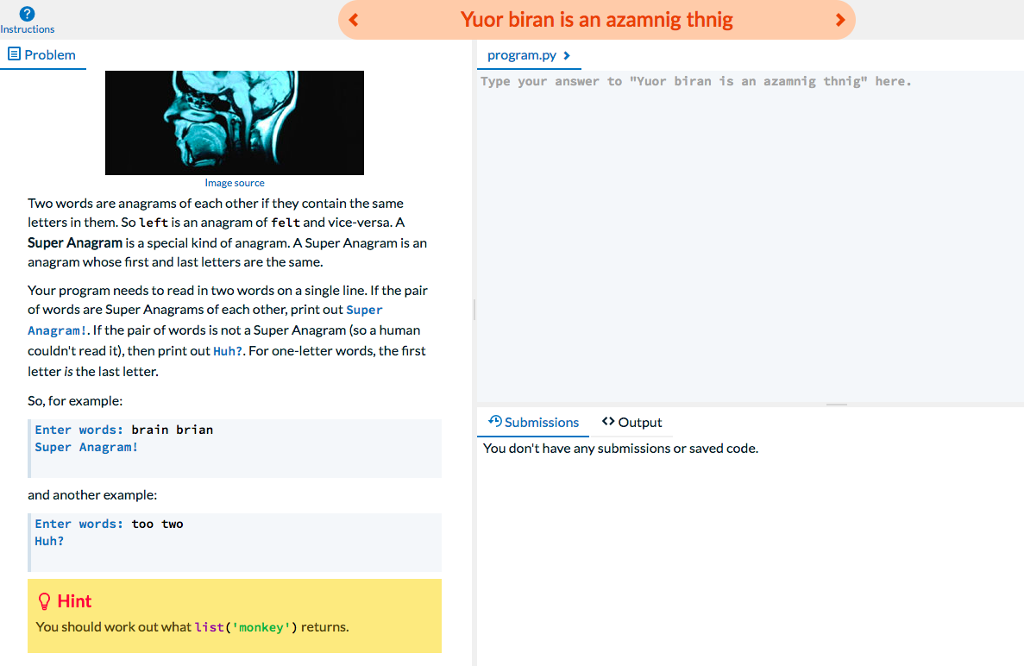The image size is (1024, 666).
Task: Click the Instructions label
Action: click(x=27, y=28)
